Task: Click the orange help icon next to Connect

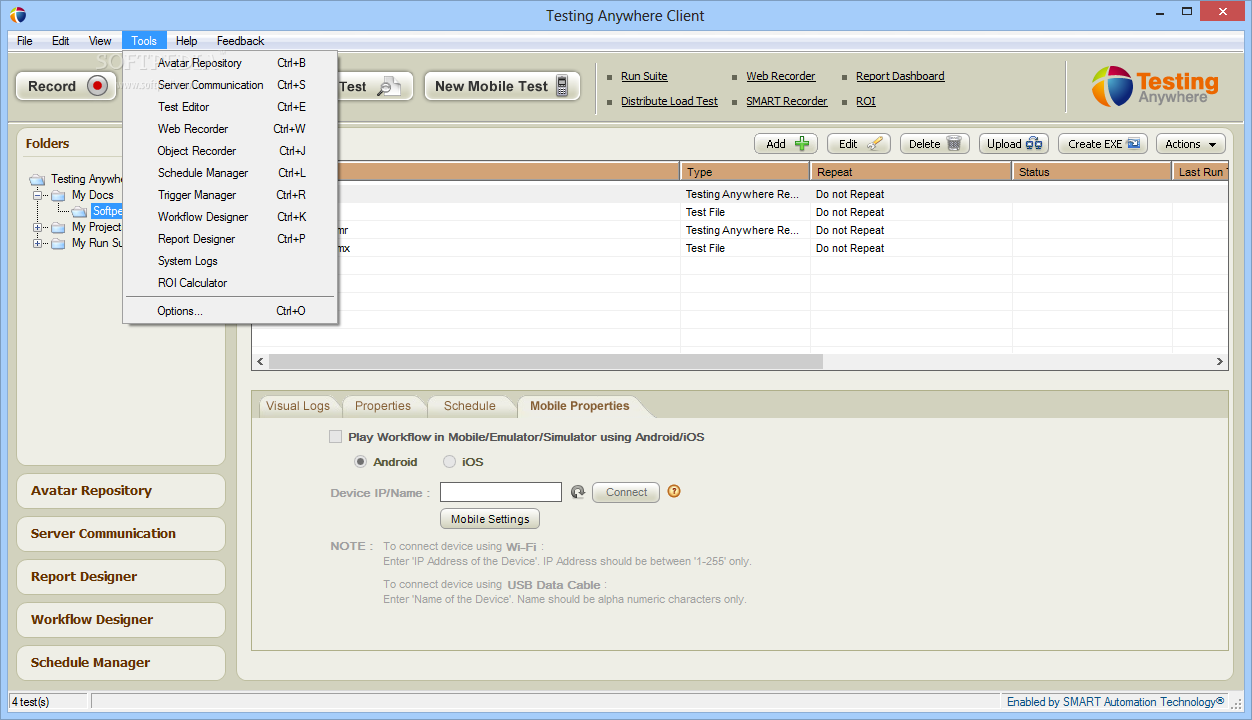Action: click(674, 491)
